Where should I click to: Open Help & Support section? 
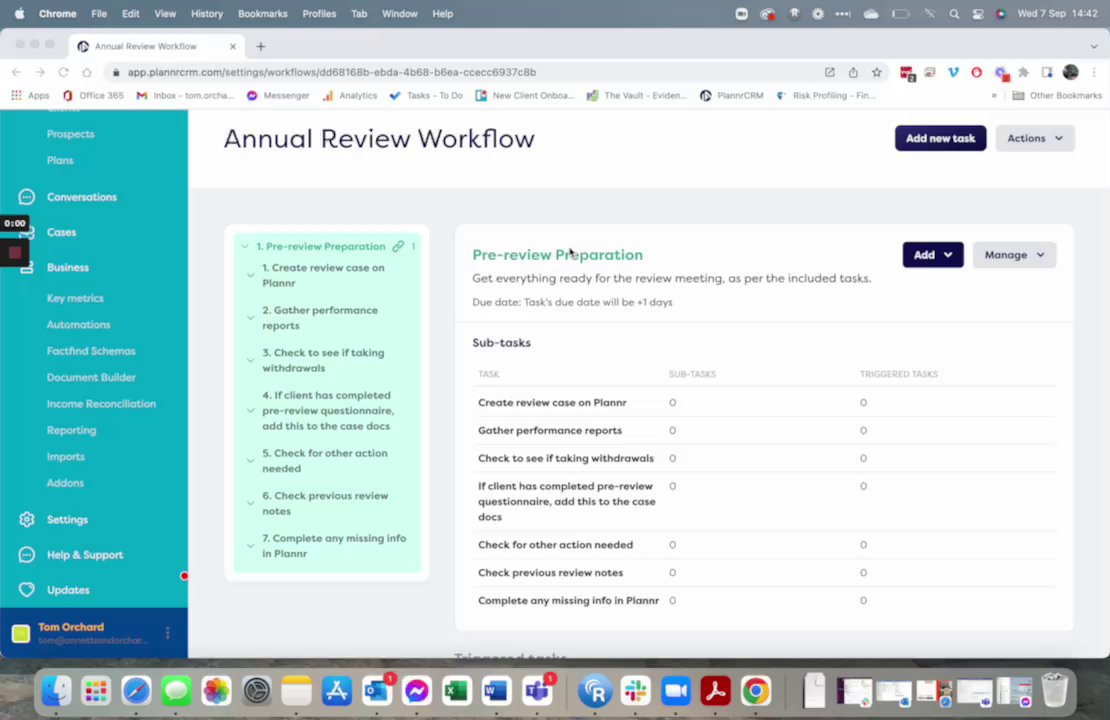[85, 554]
